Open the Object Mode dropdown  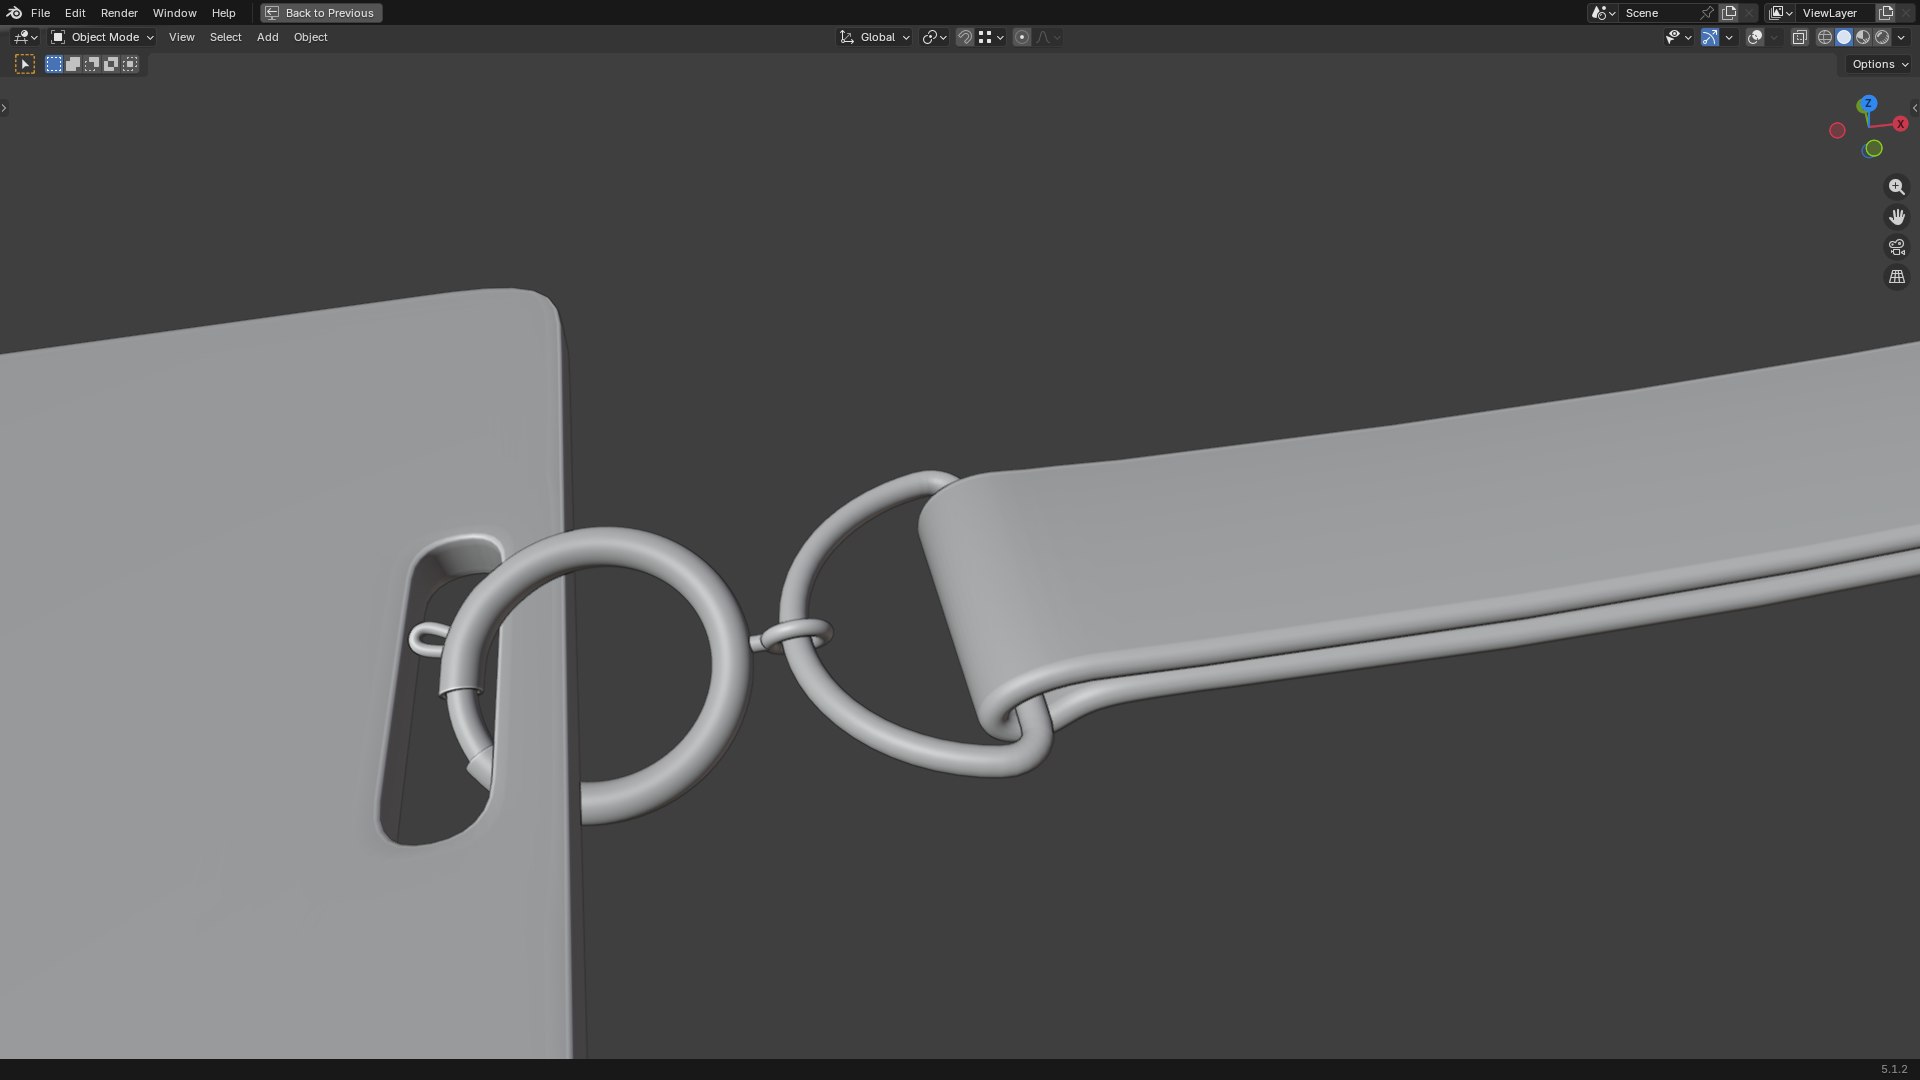(x=102, y=37)
